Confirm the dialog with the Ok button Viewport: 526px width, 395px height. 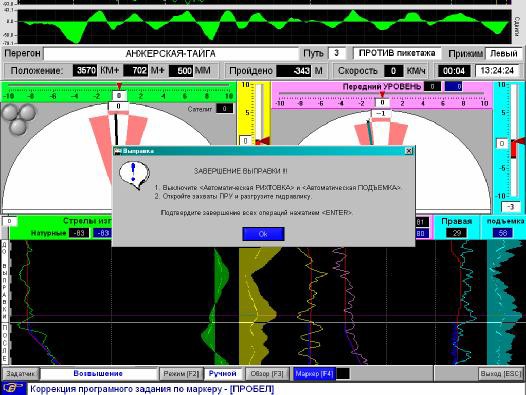pyautogui.click(x=263, y=234)
